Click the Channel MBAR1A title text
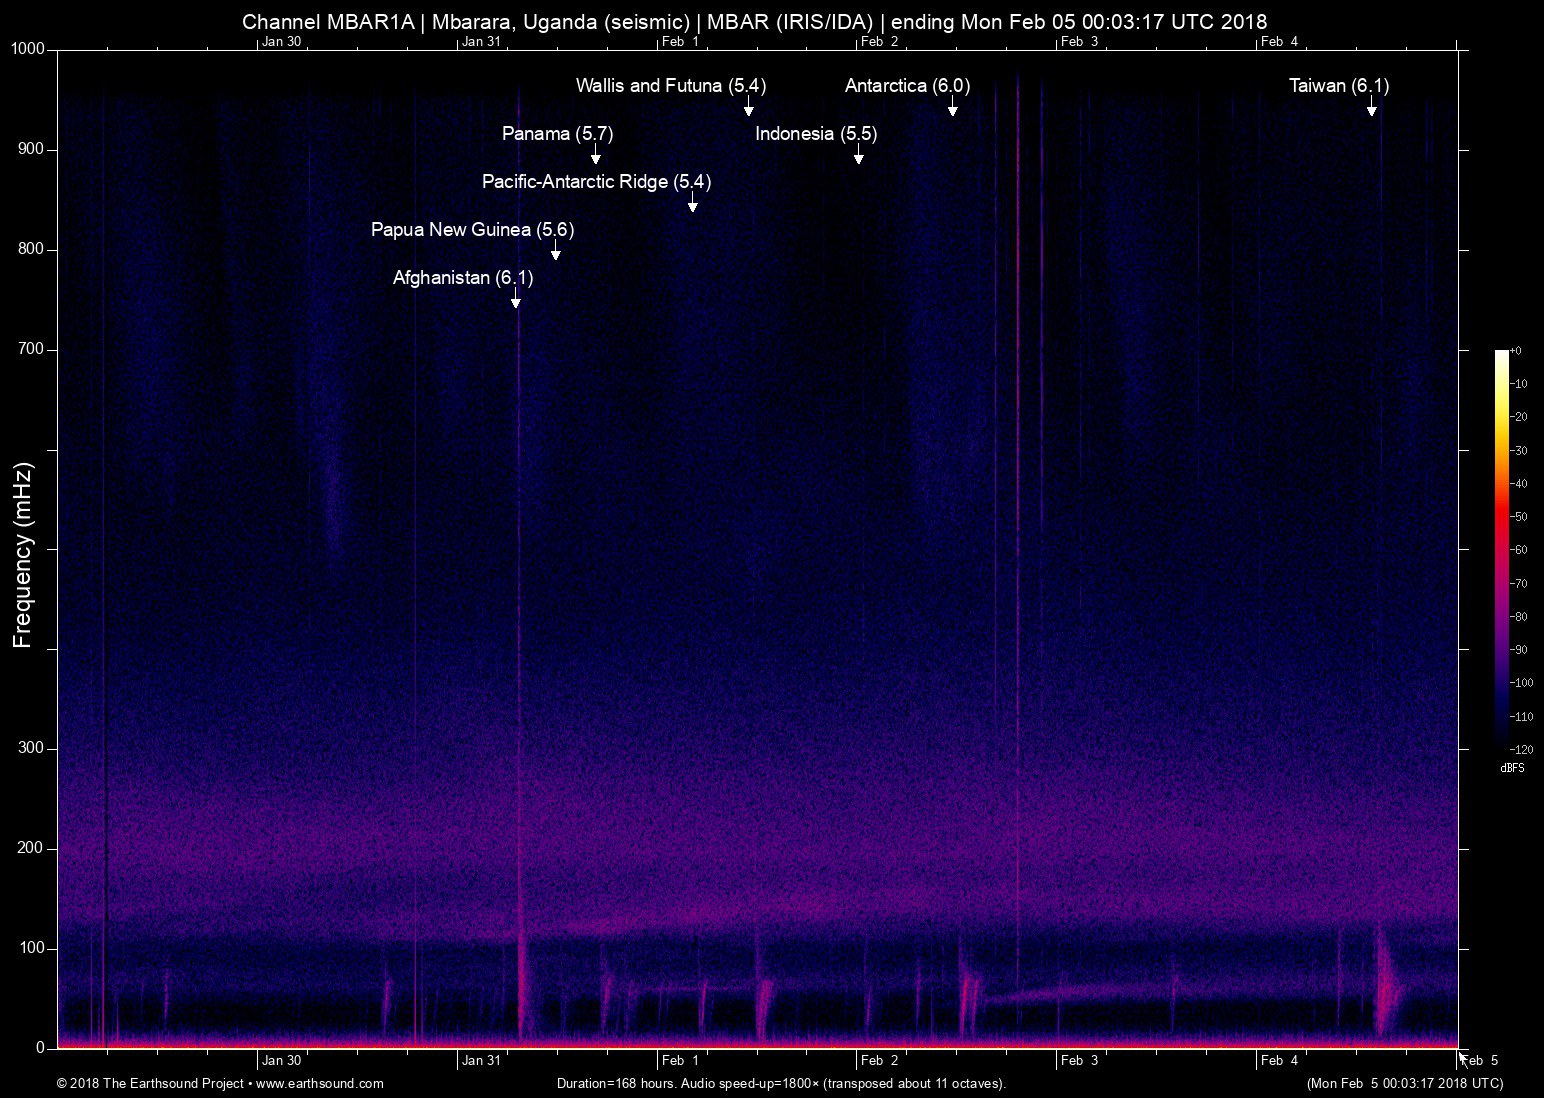This screenshot has height=1098, width=1544. (327, 21)
